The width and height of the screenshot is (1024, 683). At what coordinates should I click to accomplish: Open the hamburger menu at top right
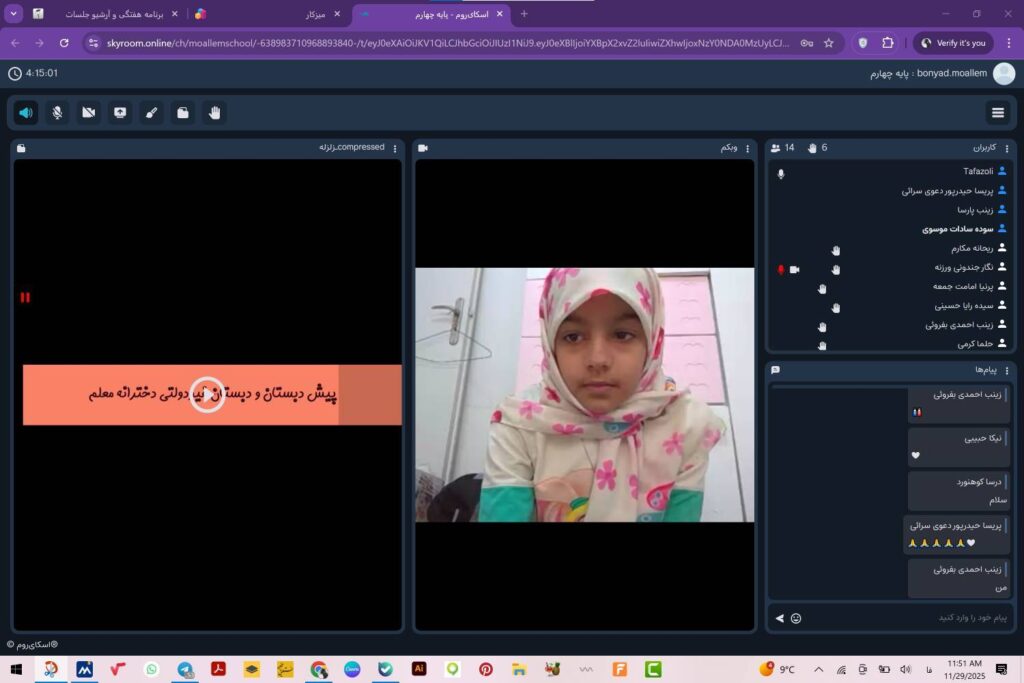997,112
